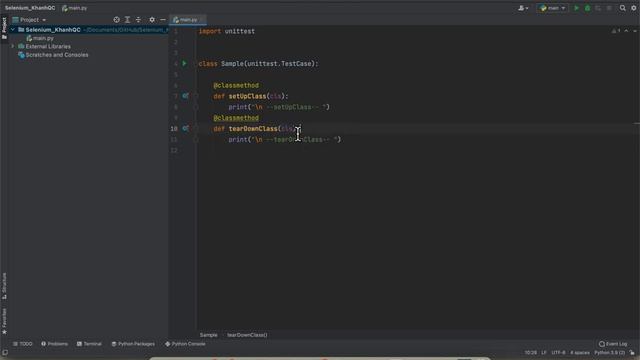Viewport: 640px width, 360px height.
Task: Start debugging with the green bug icon
Action: click(x=587, y=8)
